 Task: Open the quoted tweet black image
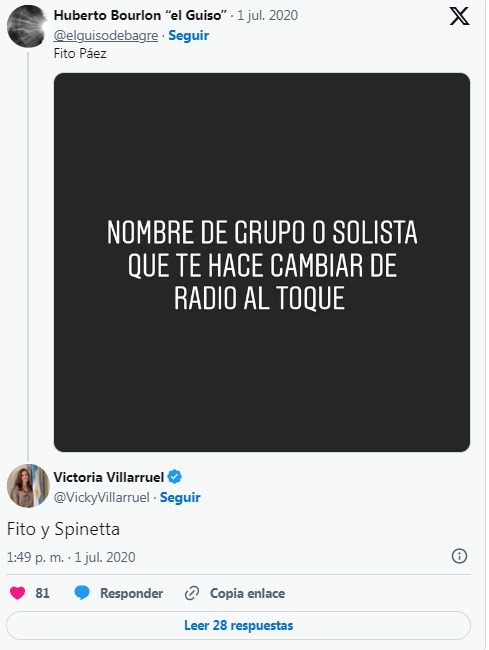262,262
